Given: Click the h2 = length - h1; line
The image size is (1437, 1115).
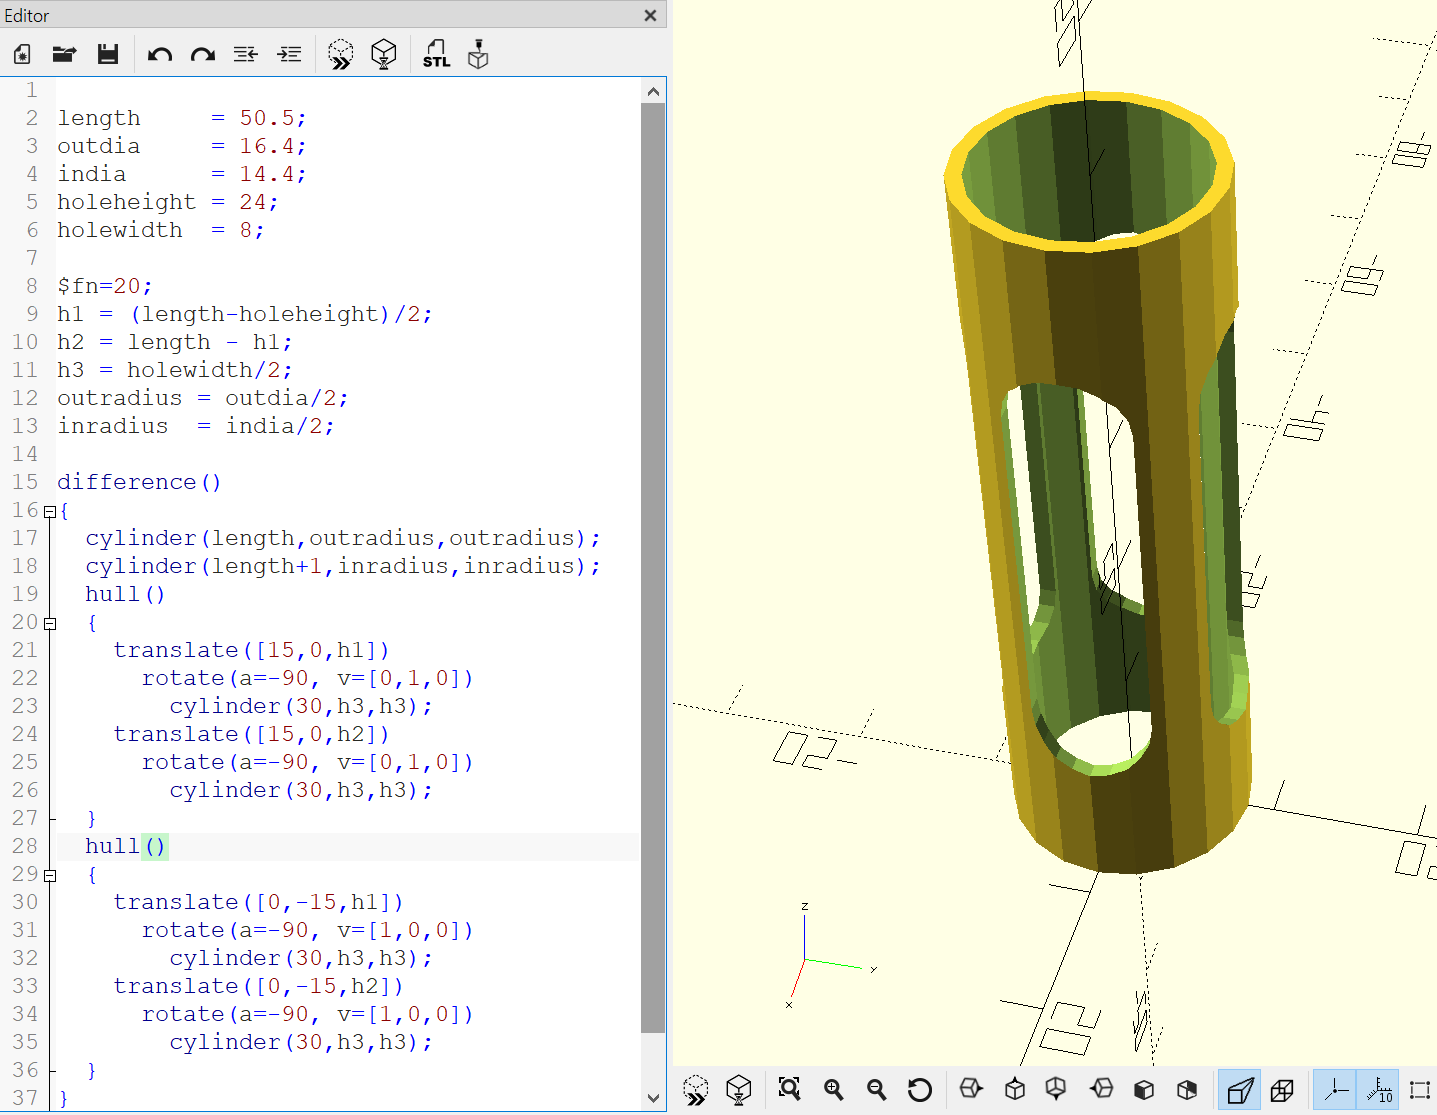Looking at the screenshot, I should click(x=175, y=342).
